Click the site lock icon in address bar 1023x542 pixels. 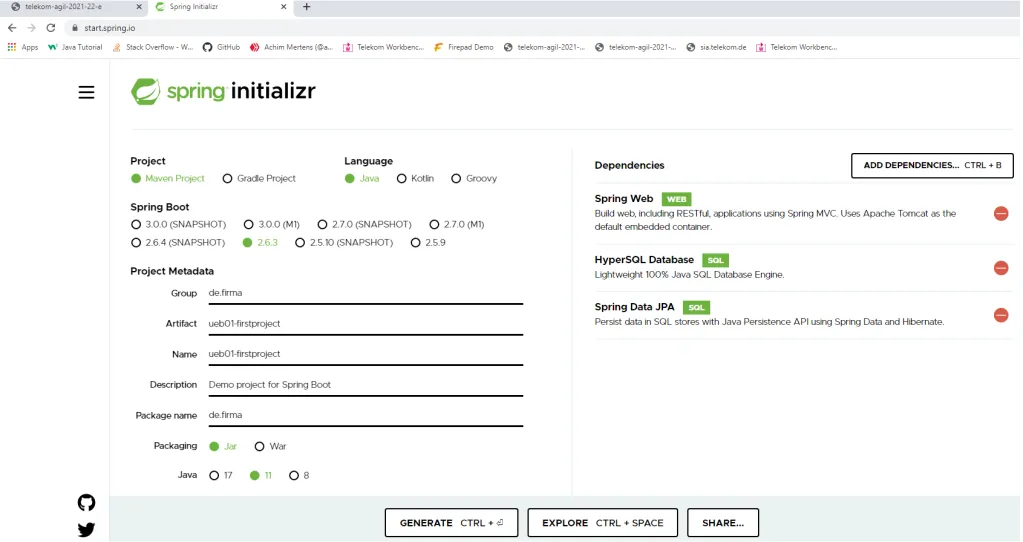coord(74,28)
